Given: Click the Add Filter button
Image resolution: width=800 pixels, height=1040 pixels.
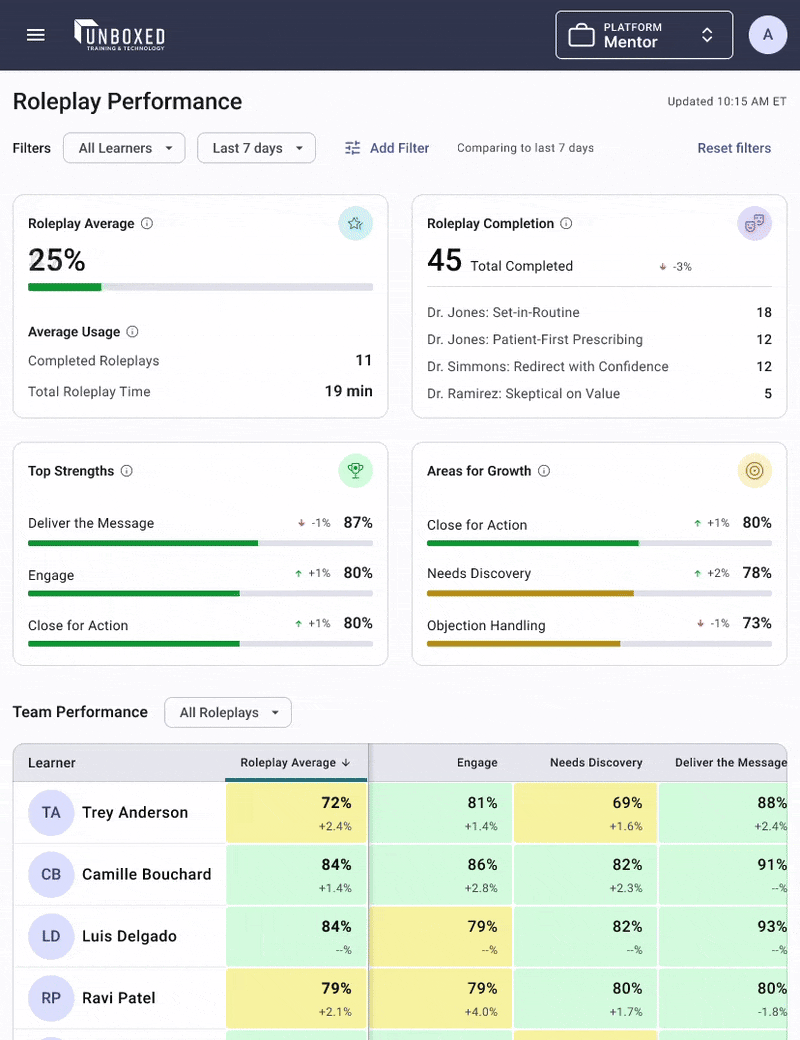Looking at the screenshot, I should (387, 148).
